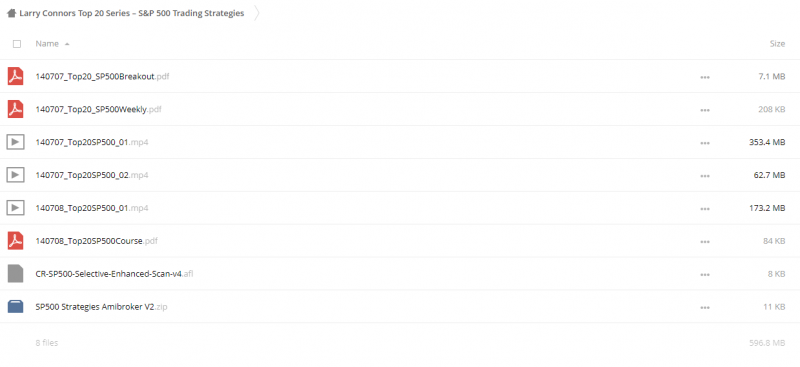This screenshot has height=367, width=800.
Task: Click the zip archive icon for SP500 Strategies Amibroker V2
Action: click(15, 306)
